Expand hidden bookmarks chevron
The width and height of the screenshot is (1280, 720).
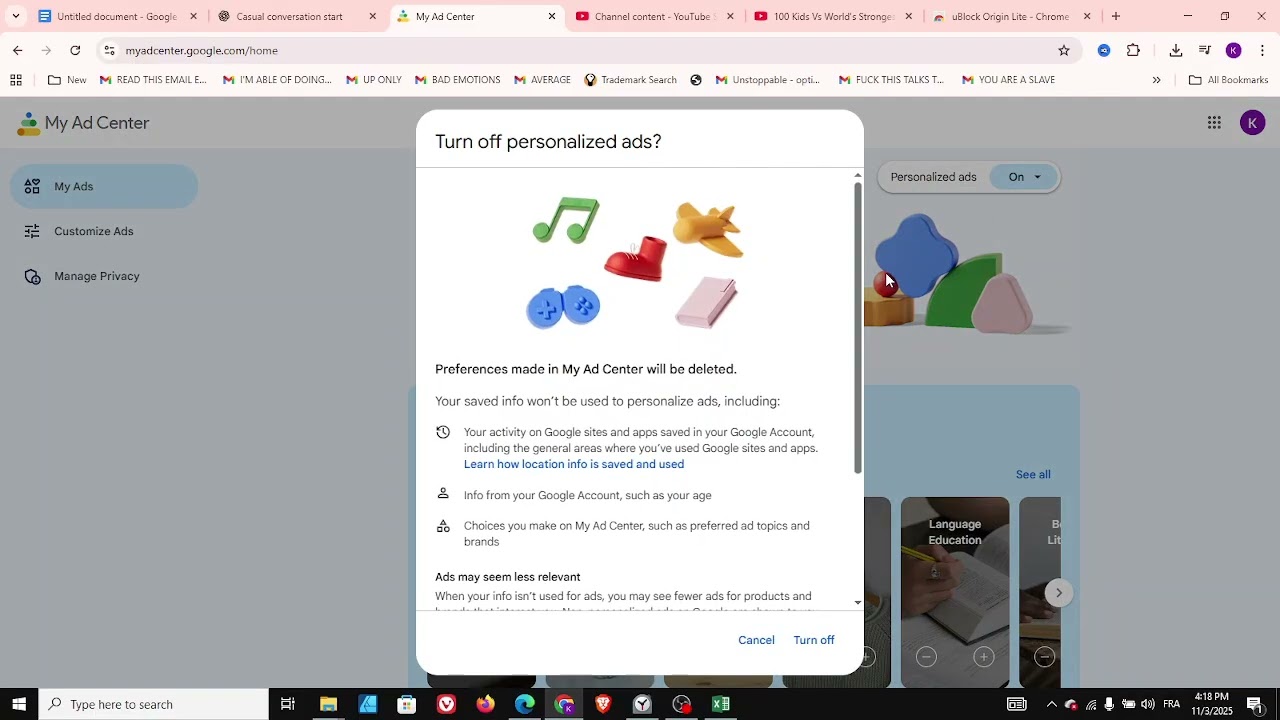[1157, 80]
